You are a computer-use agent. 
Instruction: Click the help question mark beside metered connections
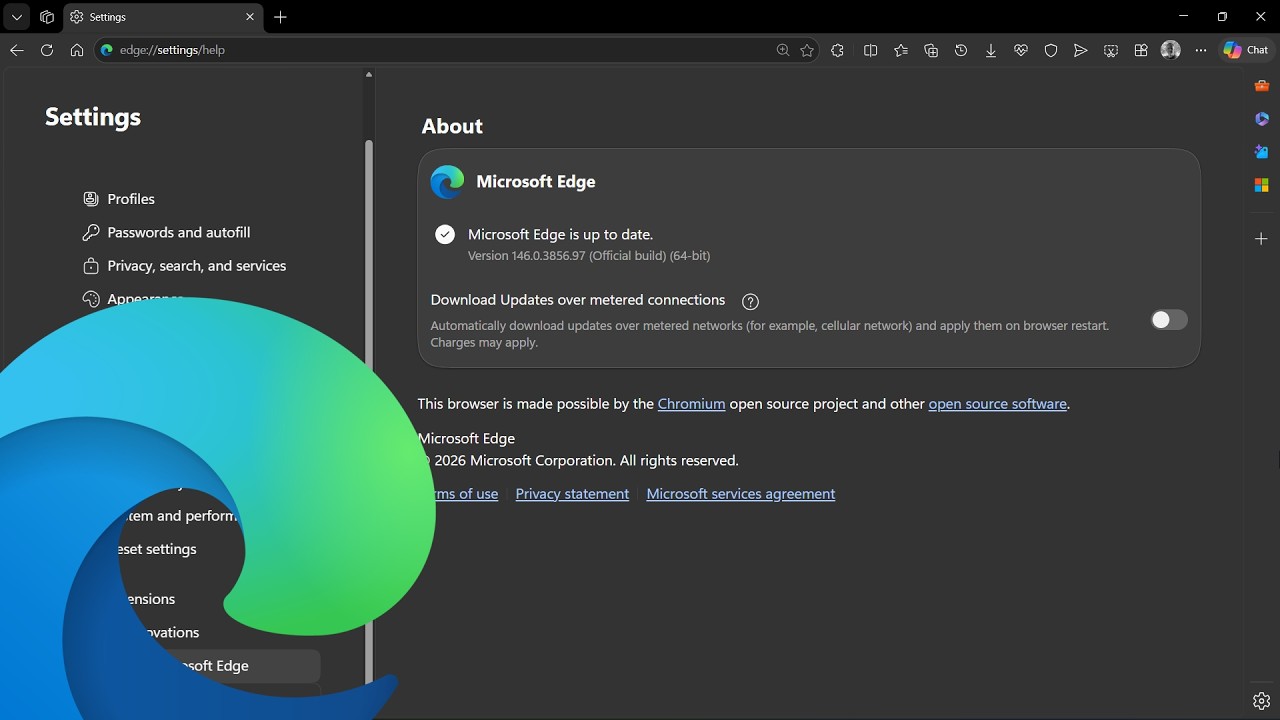click(750, 301)
